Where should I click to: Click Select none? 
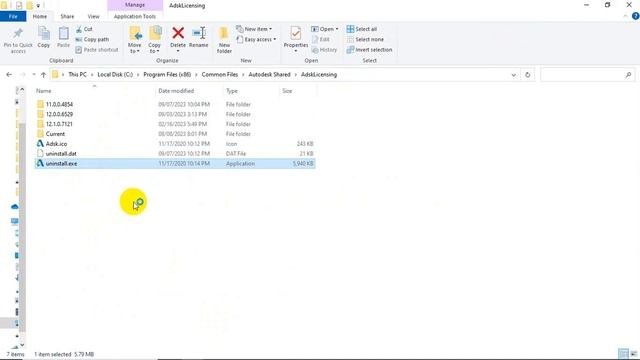point(365,40)
